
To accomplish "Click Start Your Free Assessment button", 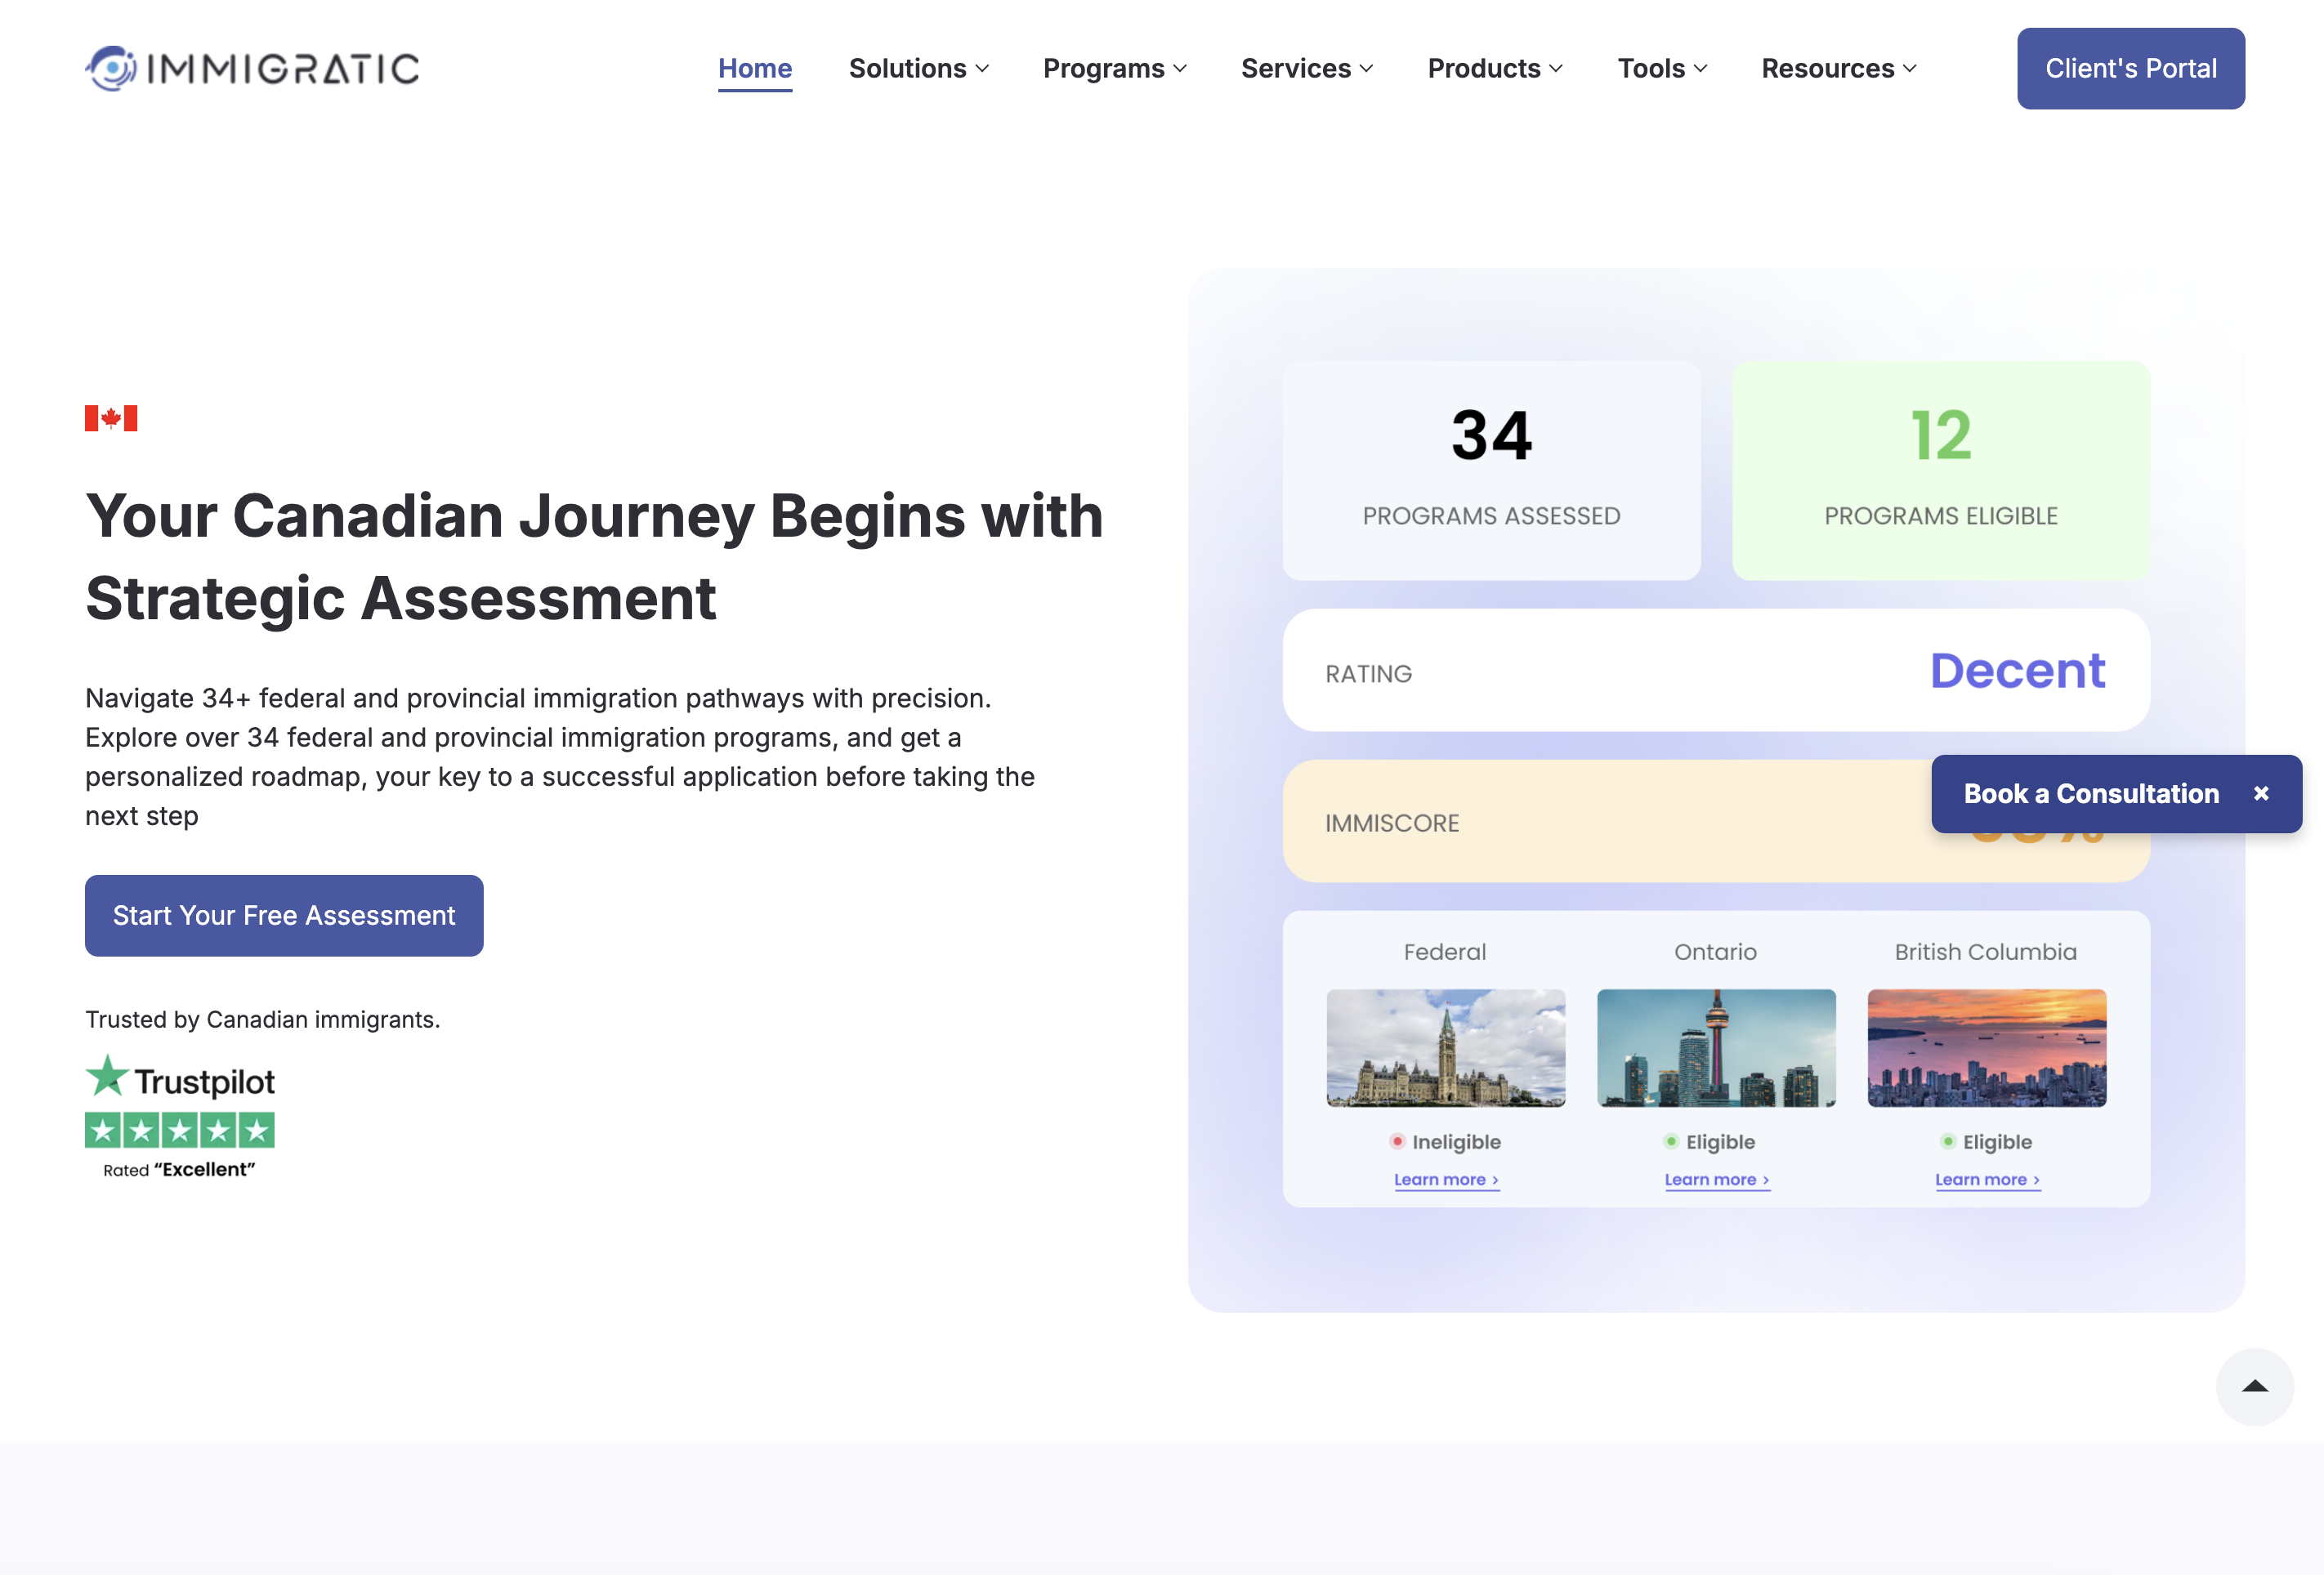I will [x=284, y=915].
